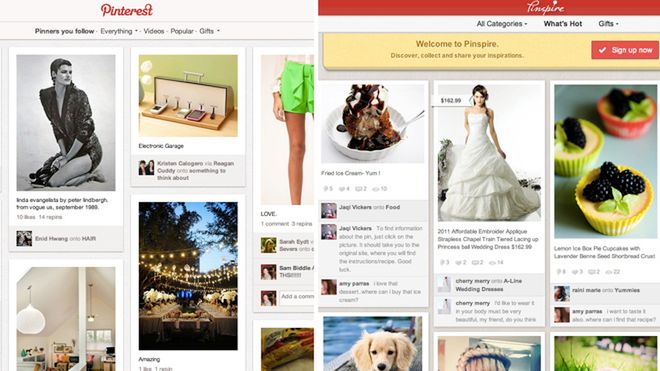The width and height of the screenshot is (660, 371).
Task: Click the 'Fried Ice Cream- Yum !' caption
Action: [351, 173]
